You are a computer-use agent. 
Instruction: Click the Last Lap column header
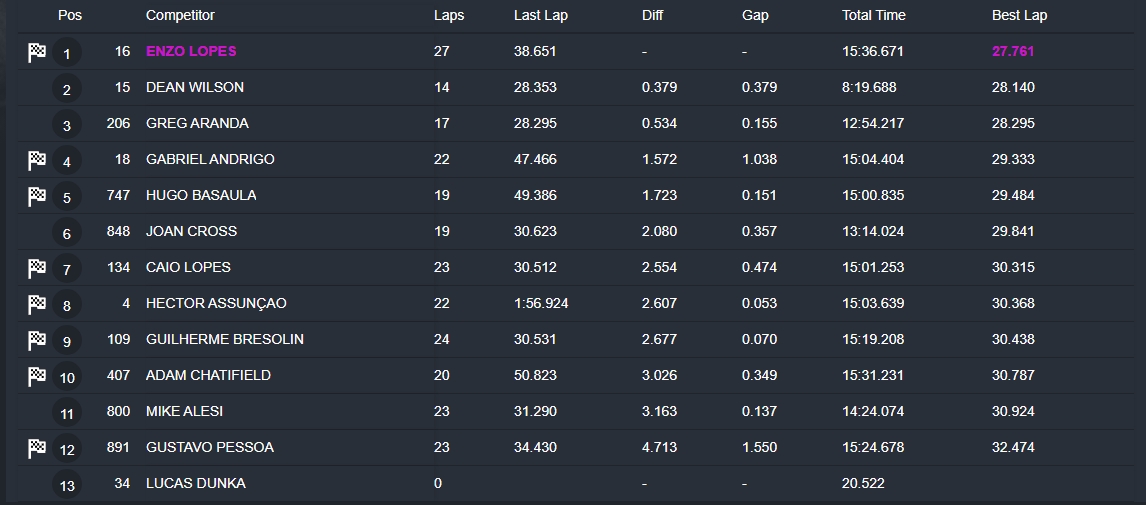[x=541, y=15]
